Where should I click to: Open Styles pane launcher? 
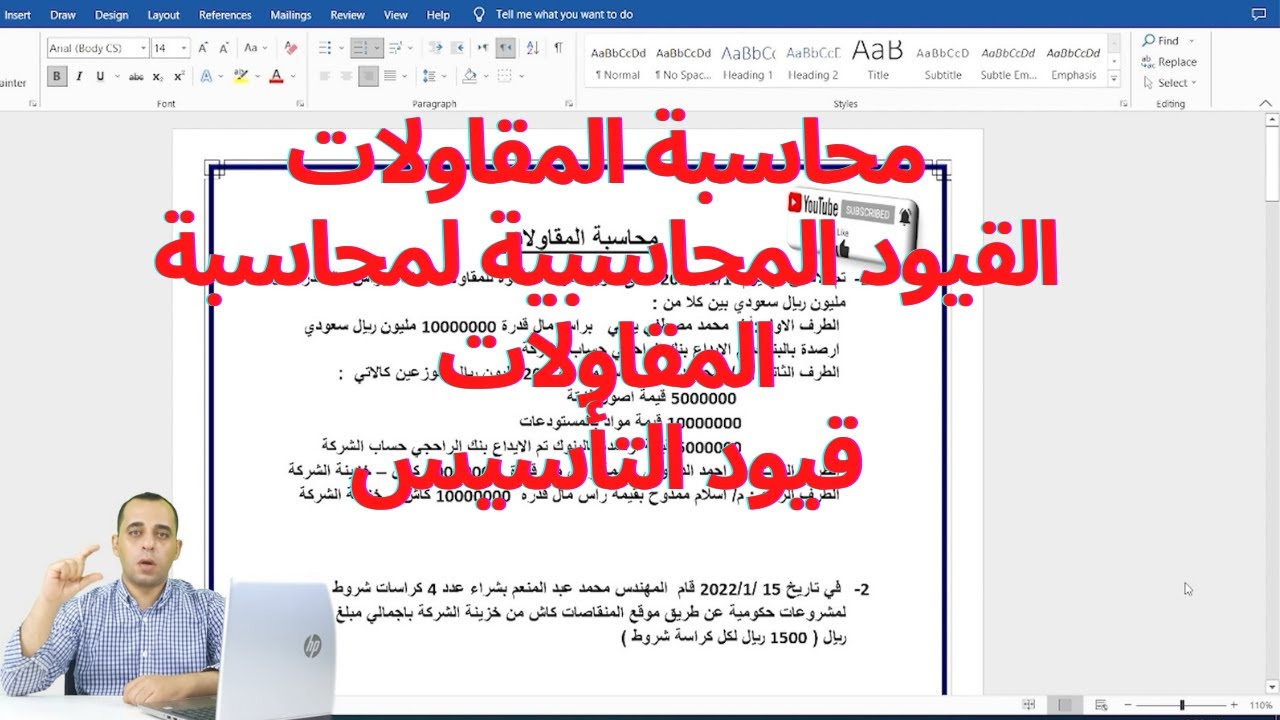click(x=1123, y=104)
